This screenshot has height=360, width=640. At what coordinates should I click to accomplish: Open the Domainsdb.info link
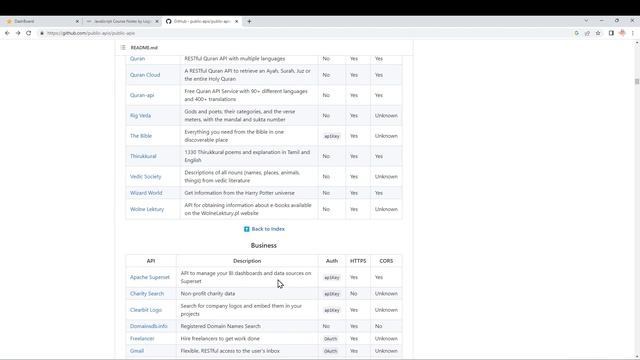[149, 326]
